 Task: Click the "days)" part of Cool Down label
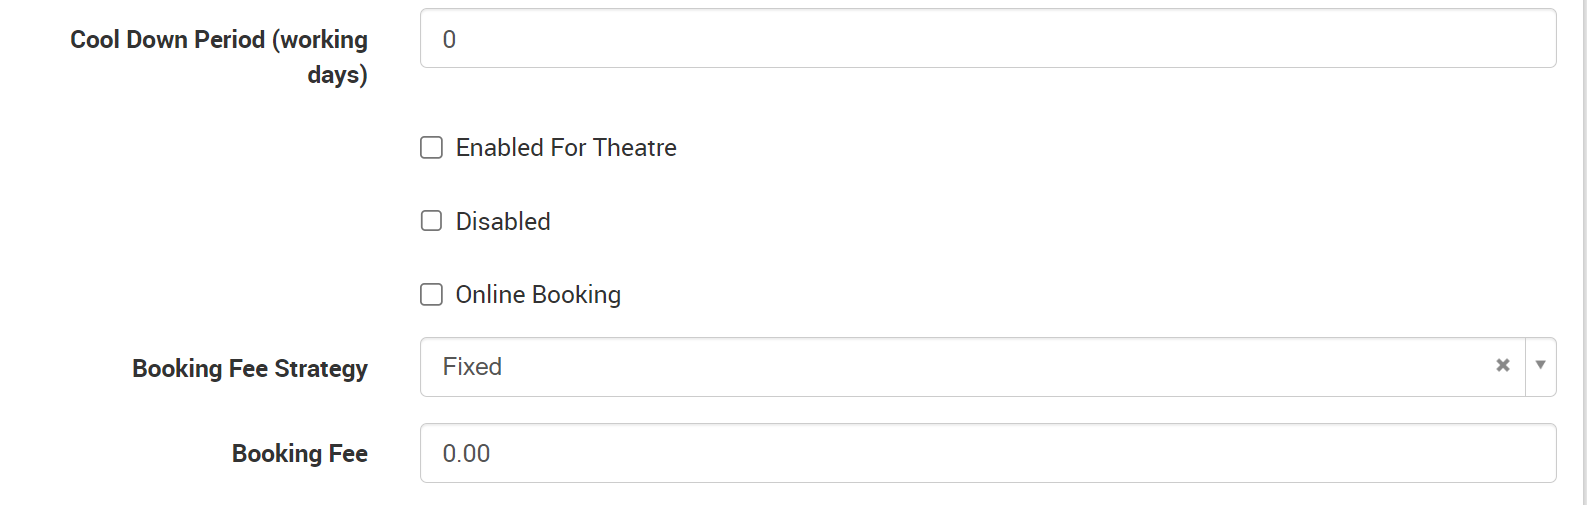pyautogui.click(x=337, y=75)
